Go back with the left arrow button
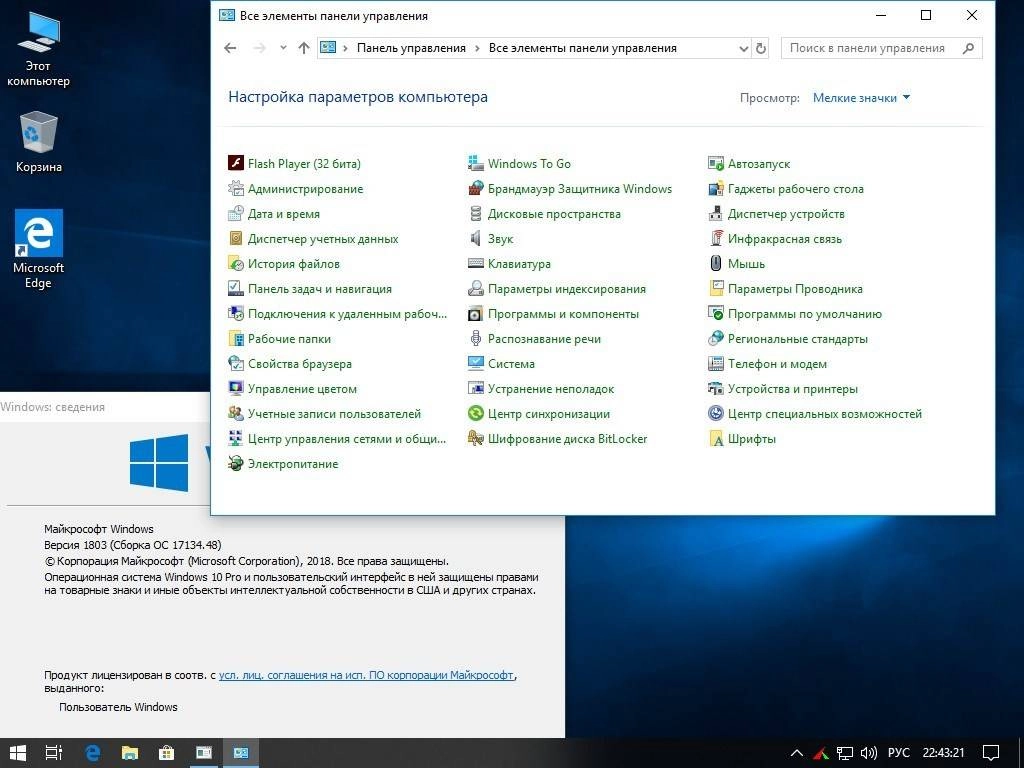Screen dimensions: 1024x768 (x=230, y=48)
